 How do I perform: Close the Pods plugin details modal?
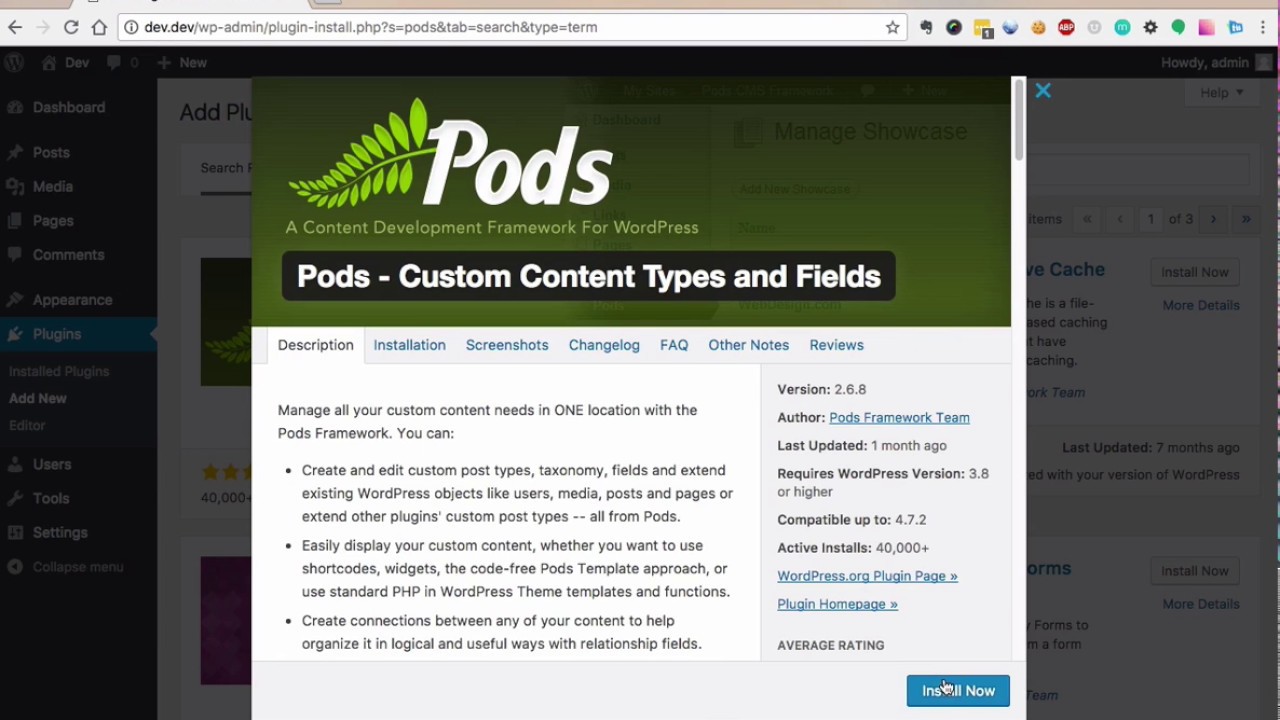(1043, 91)
